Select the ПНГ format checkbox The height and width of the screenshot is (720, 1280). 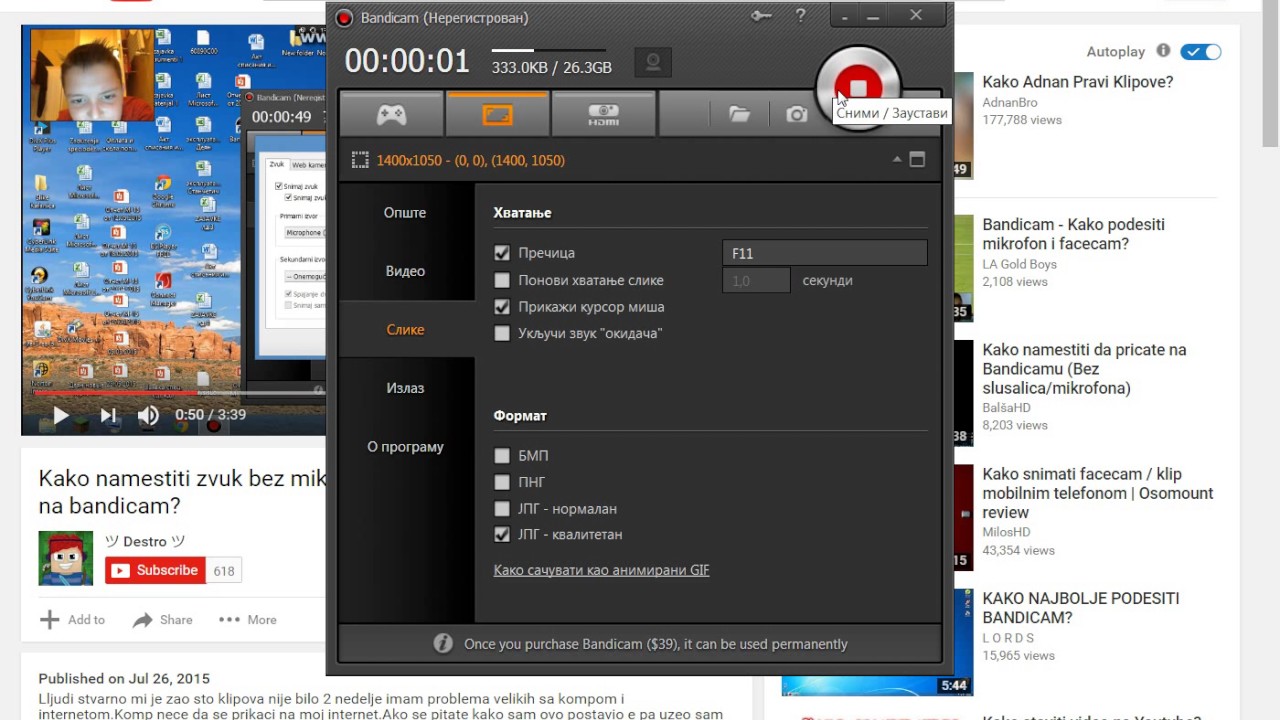[502, 482]
